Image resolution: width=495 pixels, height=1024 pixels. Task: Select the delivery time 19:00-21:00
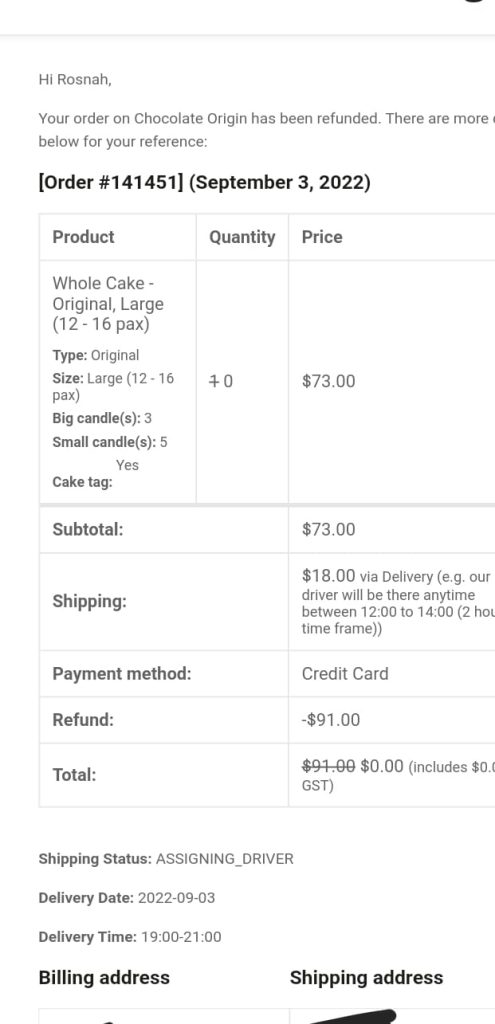coord(180,937)
